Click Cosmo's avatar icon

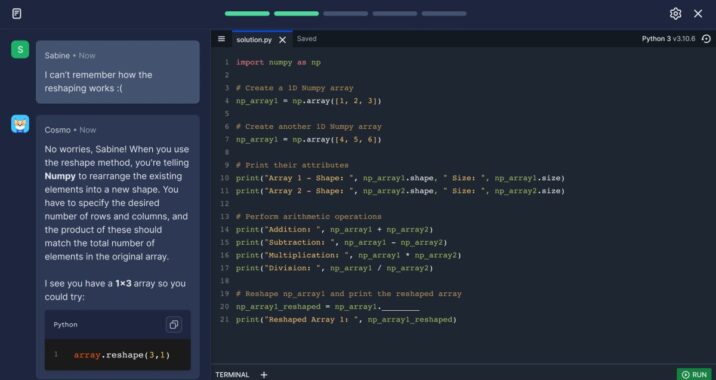[x=20, y=124]
